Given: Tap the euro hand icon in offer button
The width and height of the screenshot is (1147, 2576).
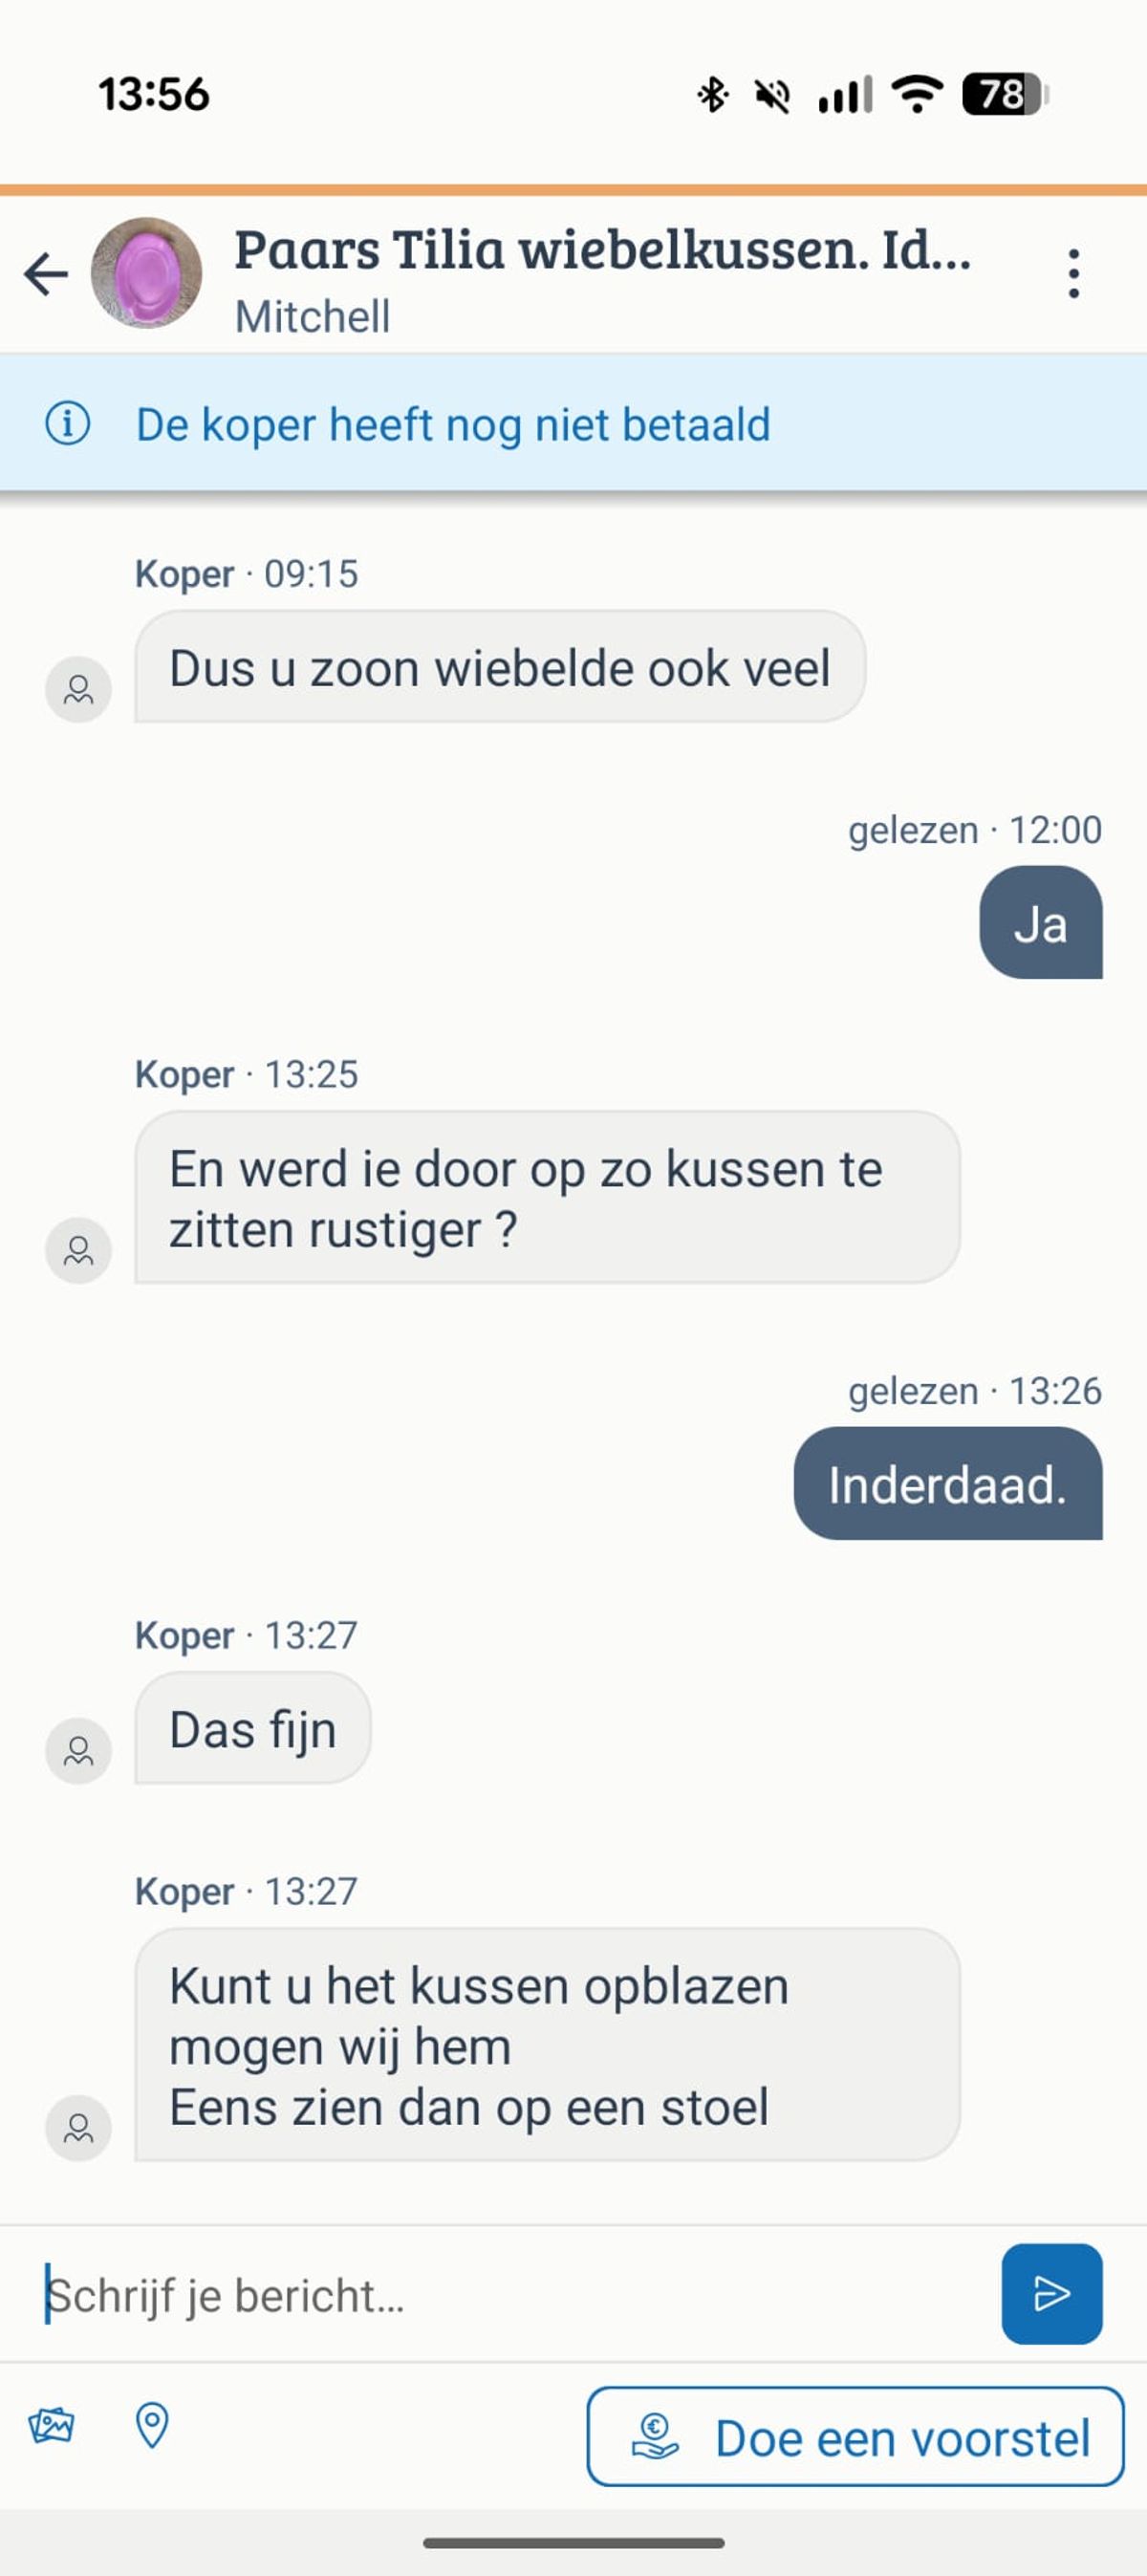Looking at the screenshot, I should [655, 2437].
